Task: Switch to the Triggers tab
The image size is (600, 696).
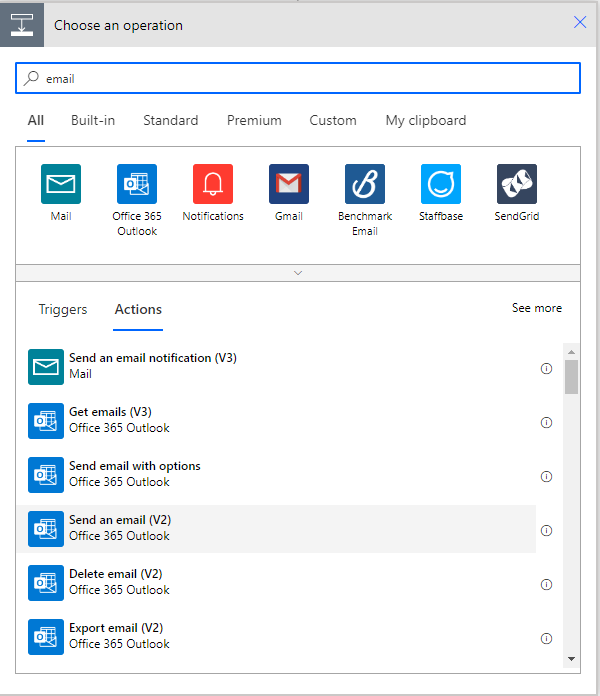Action: (63, 309)
